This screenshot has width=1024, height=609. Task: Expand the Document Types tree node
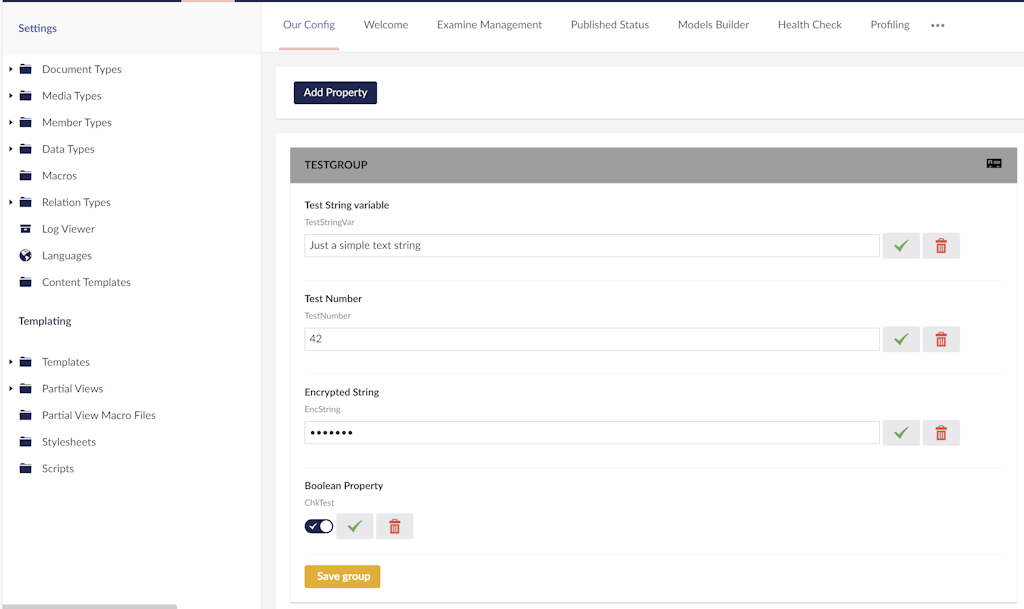(x=10, y=69)
